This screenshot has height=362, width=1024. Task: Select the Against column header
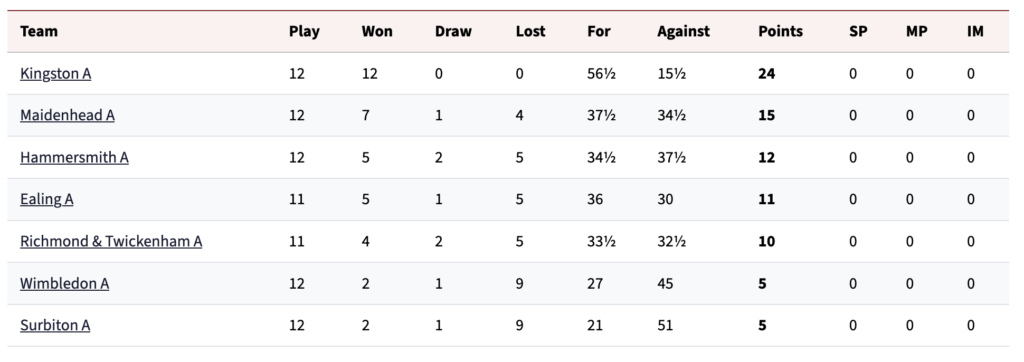[683, 31]
